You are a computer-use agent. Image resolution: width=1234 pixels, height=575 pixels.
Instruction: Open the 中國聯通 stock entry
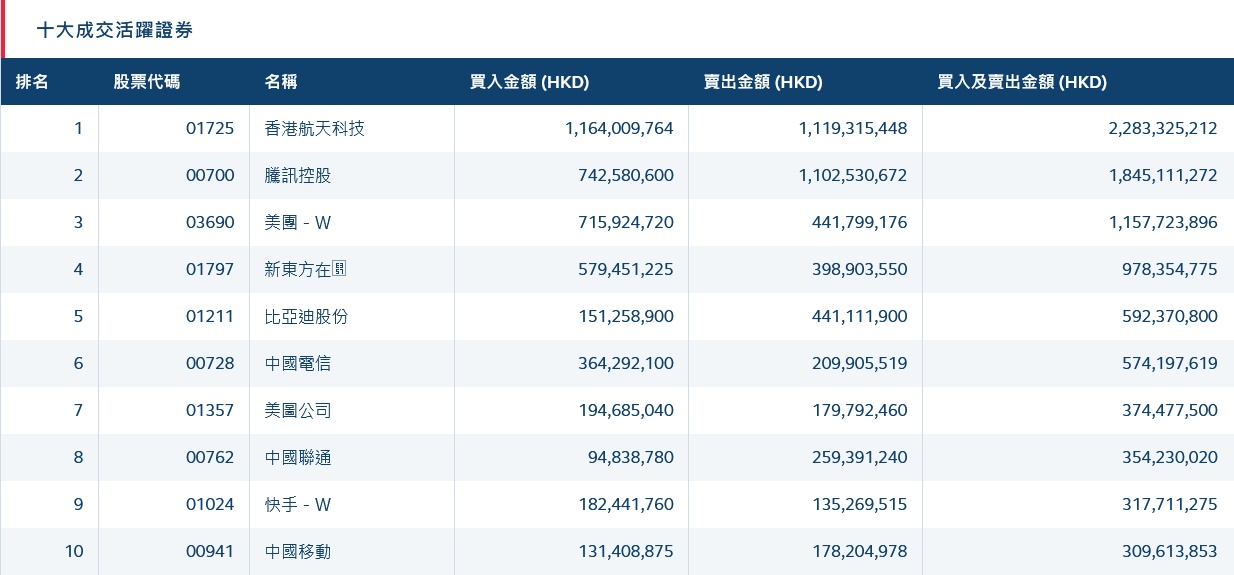298,458
